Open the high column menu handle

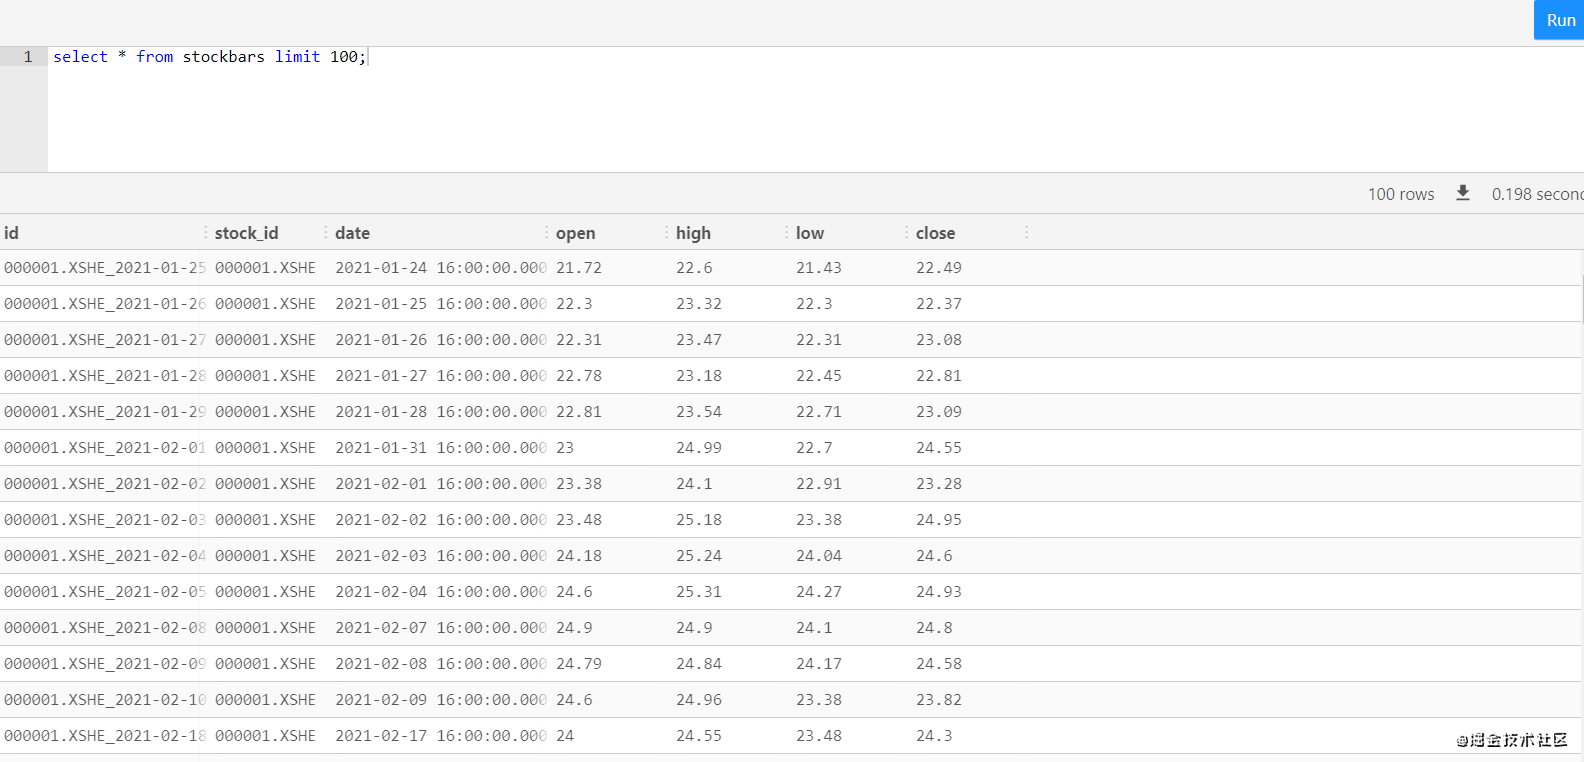786,232
